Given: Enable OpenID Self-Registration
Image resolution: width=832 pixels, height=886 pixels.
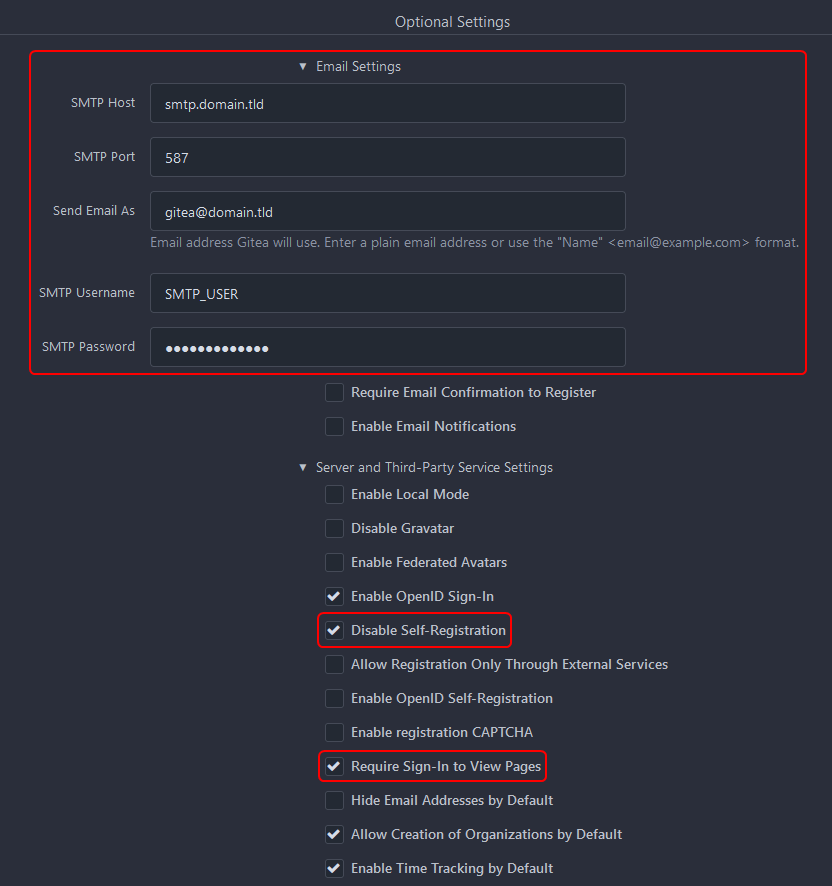Looking at the screenshot, I should (334, 698).
